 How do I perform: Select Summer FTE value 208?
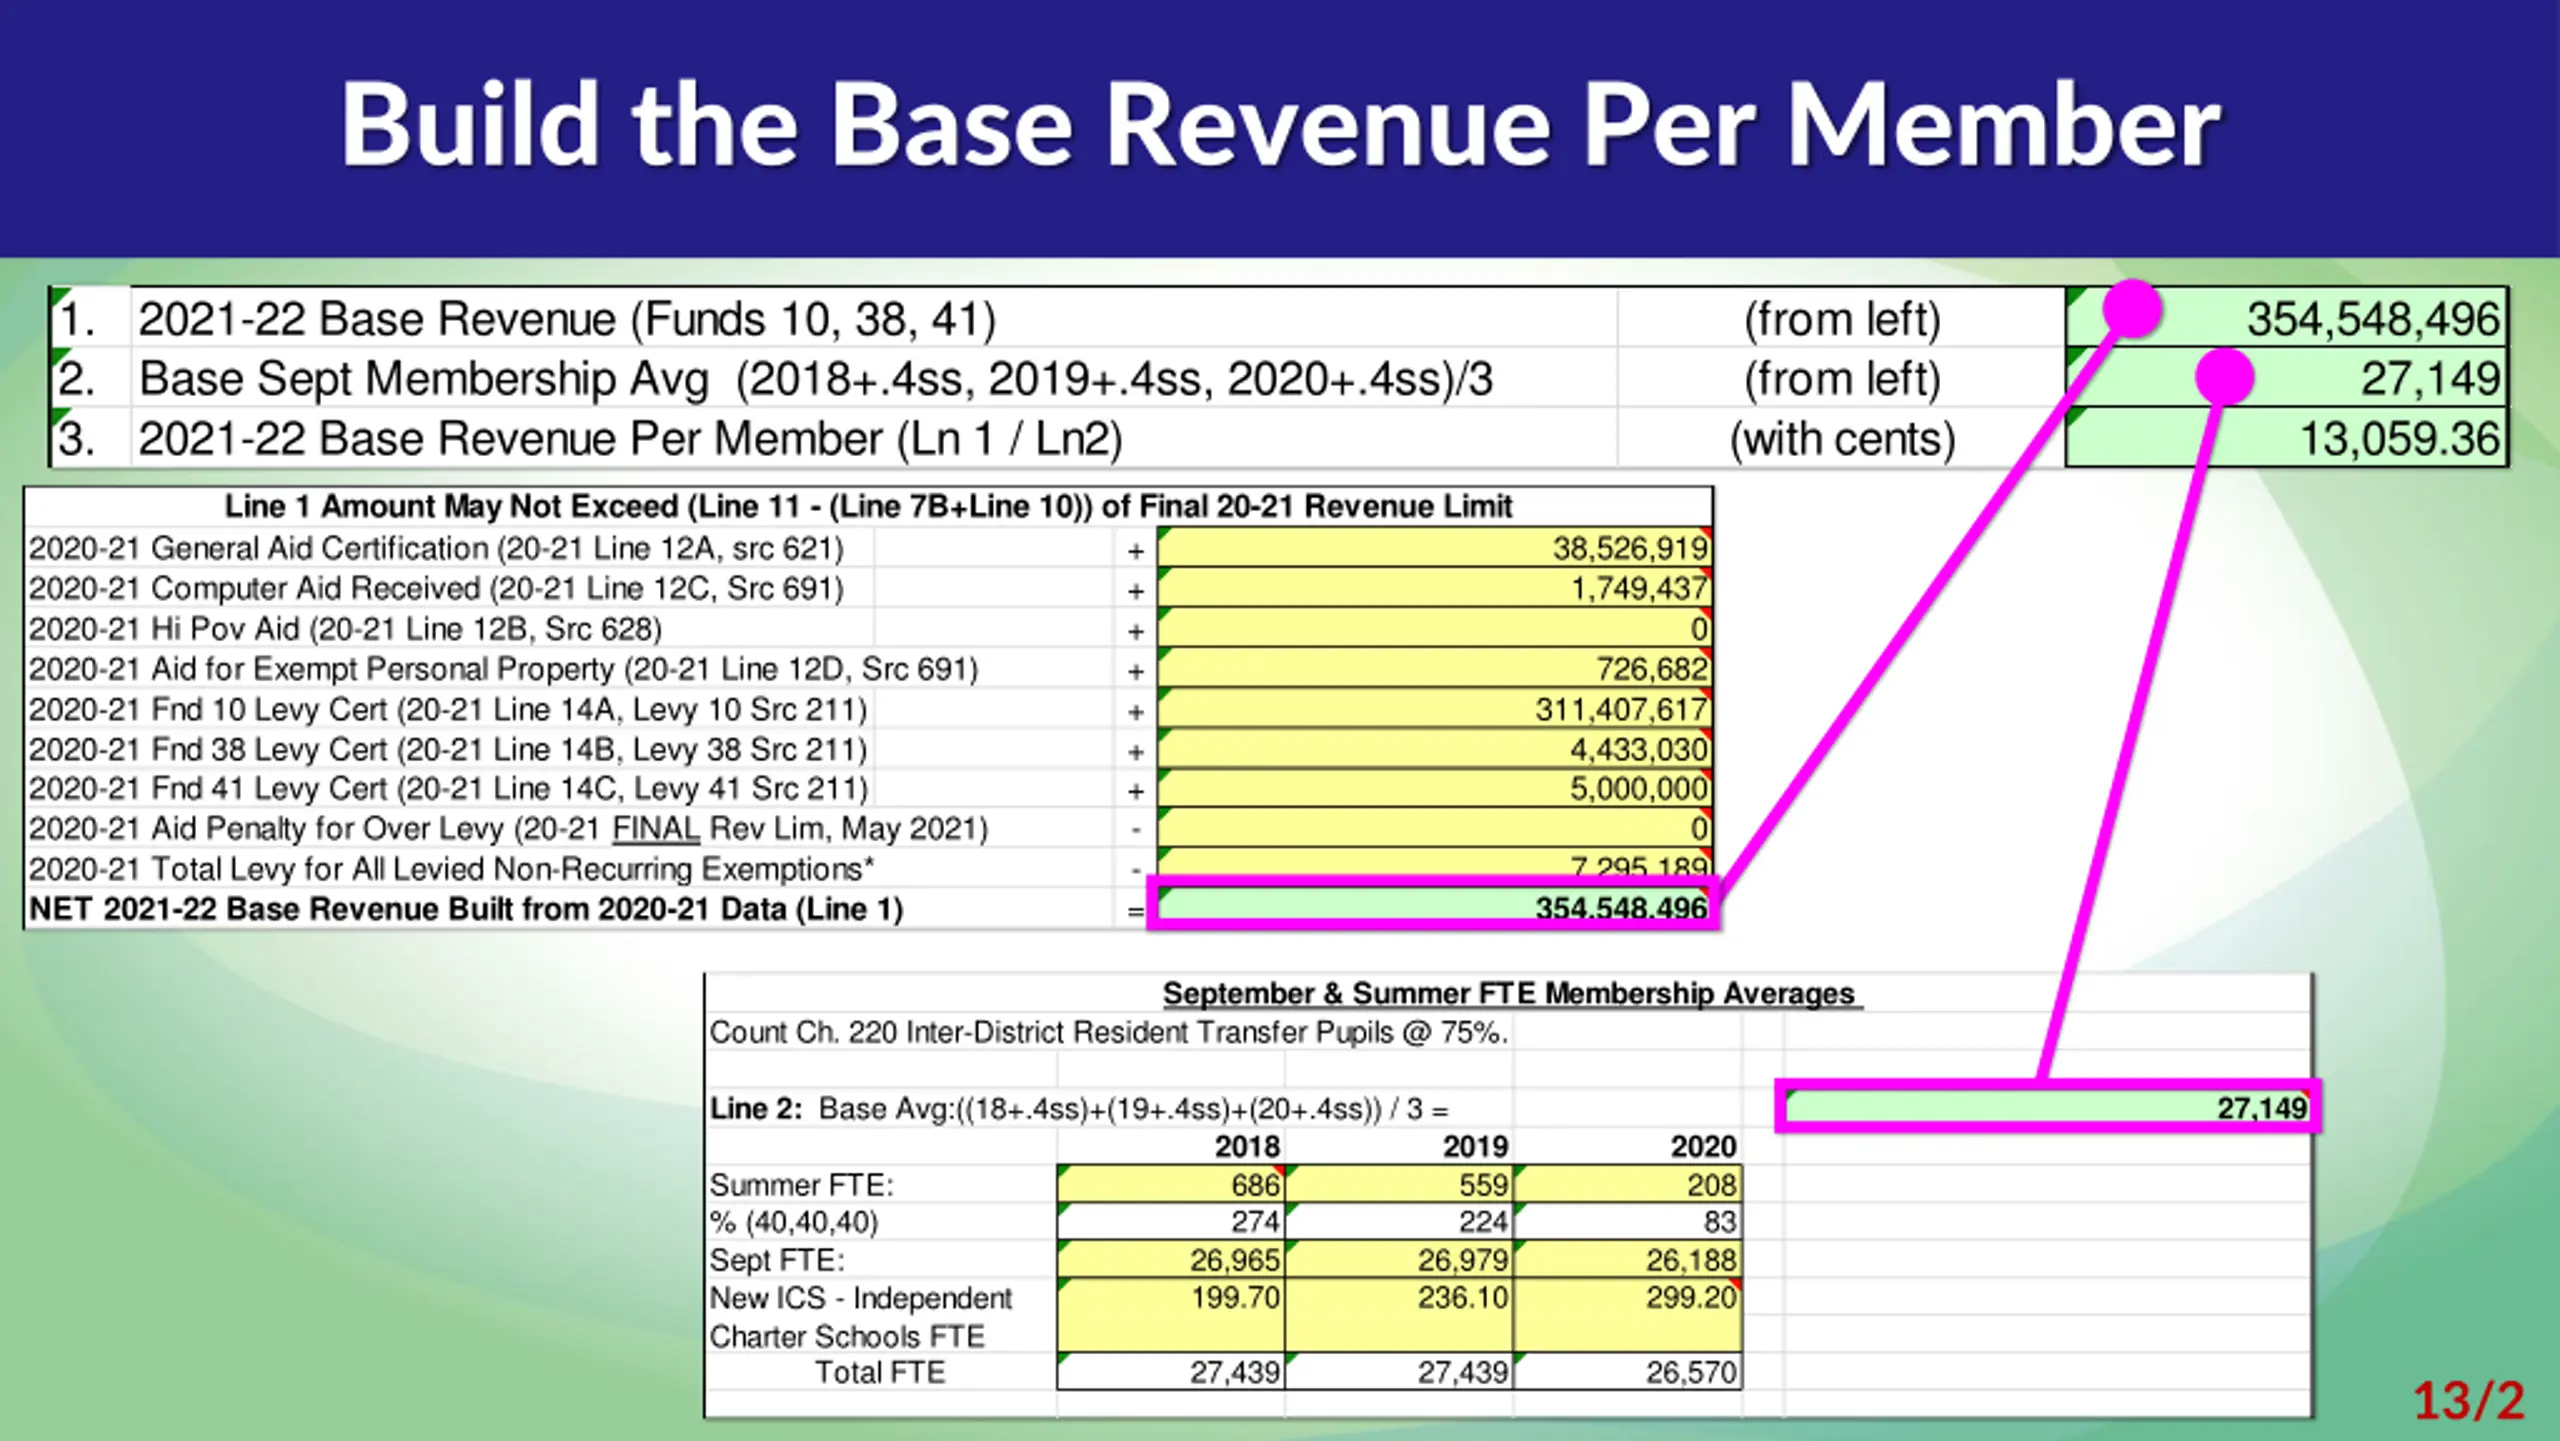pyautogui.click(x=1711, y=1185)
